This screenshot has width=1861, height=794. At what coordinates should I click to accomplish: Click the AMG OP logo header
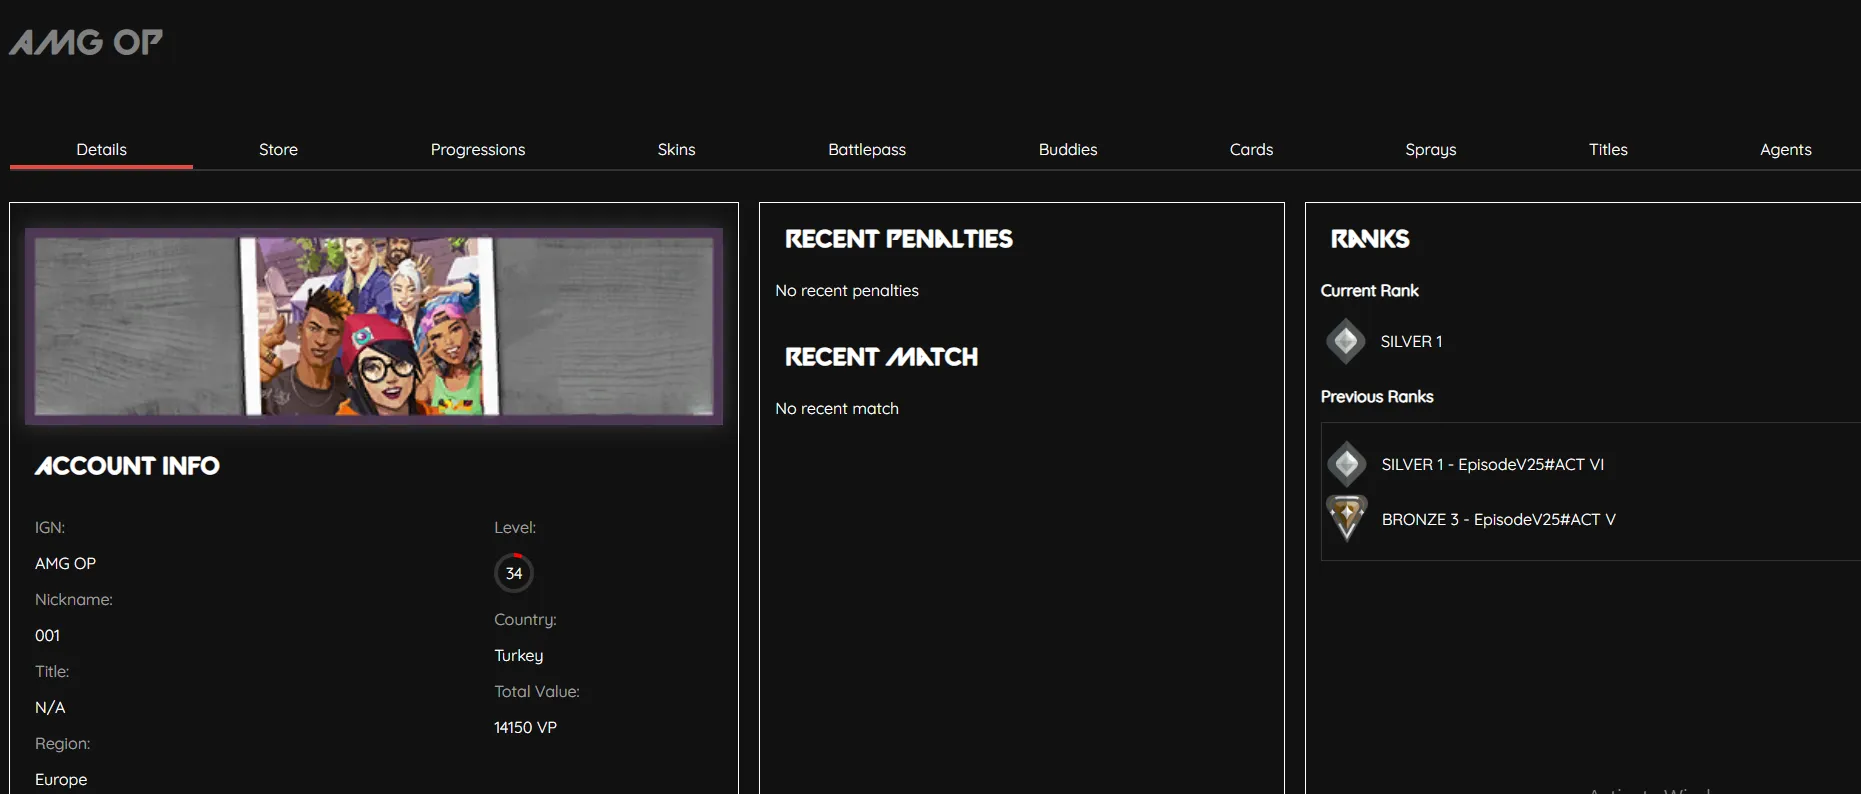click(x=86, y=42)
